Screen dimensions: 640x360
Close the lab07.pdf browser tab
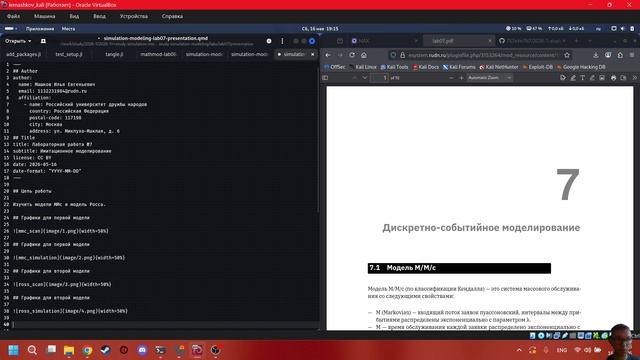click(x=489, y=41)
